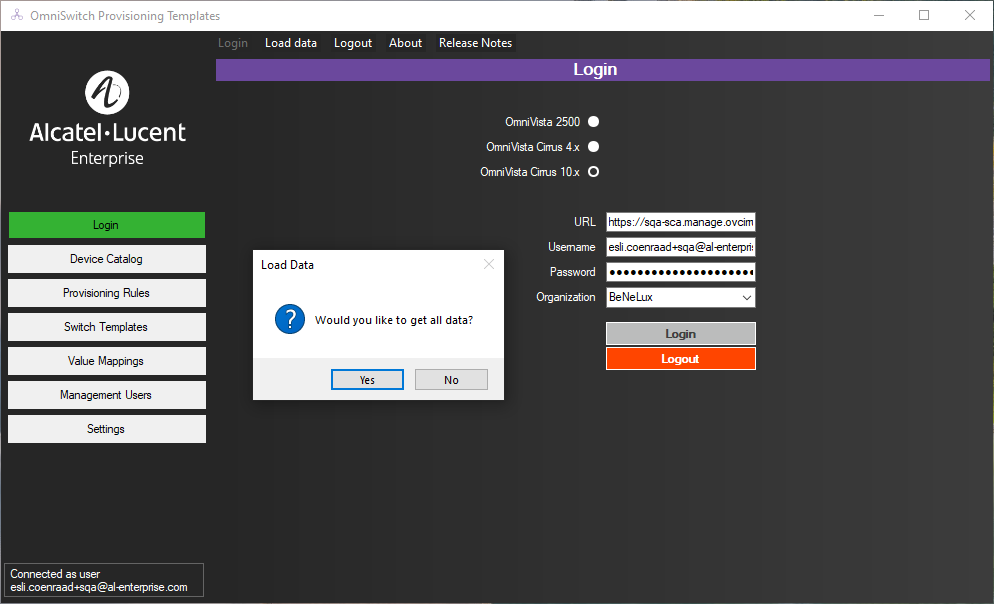This screenshot has width=994, height=604.
Task: Select OmniVista Cirrus 4.x radio button
Action: click(x=593, y=146)
